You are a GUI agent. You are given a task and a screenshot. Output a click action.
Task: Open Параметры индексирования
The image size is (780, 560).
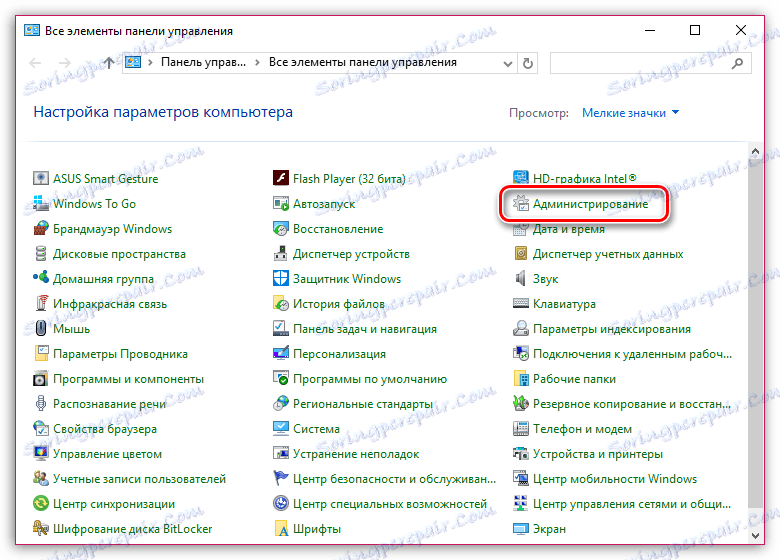601,329
